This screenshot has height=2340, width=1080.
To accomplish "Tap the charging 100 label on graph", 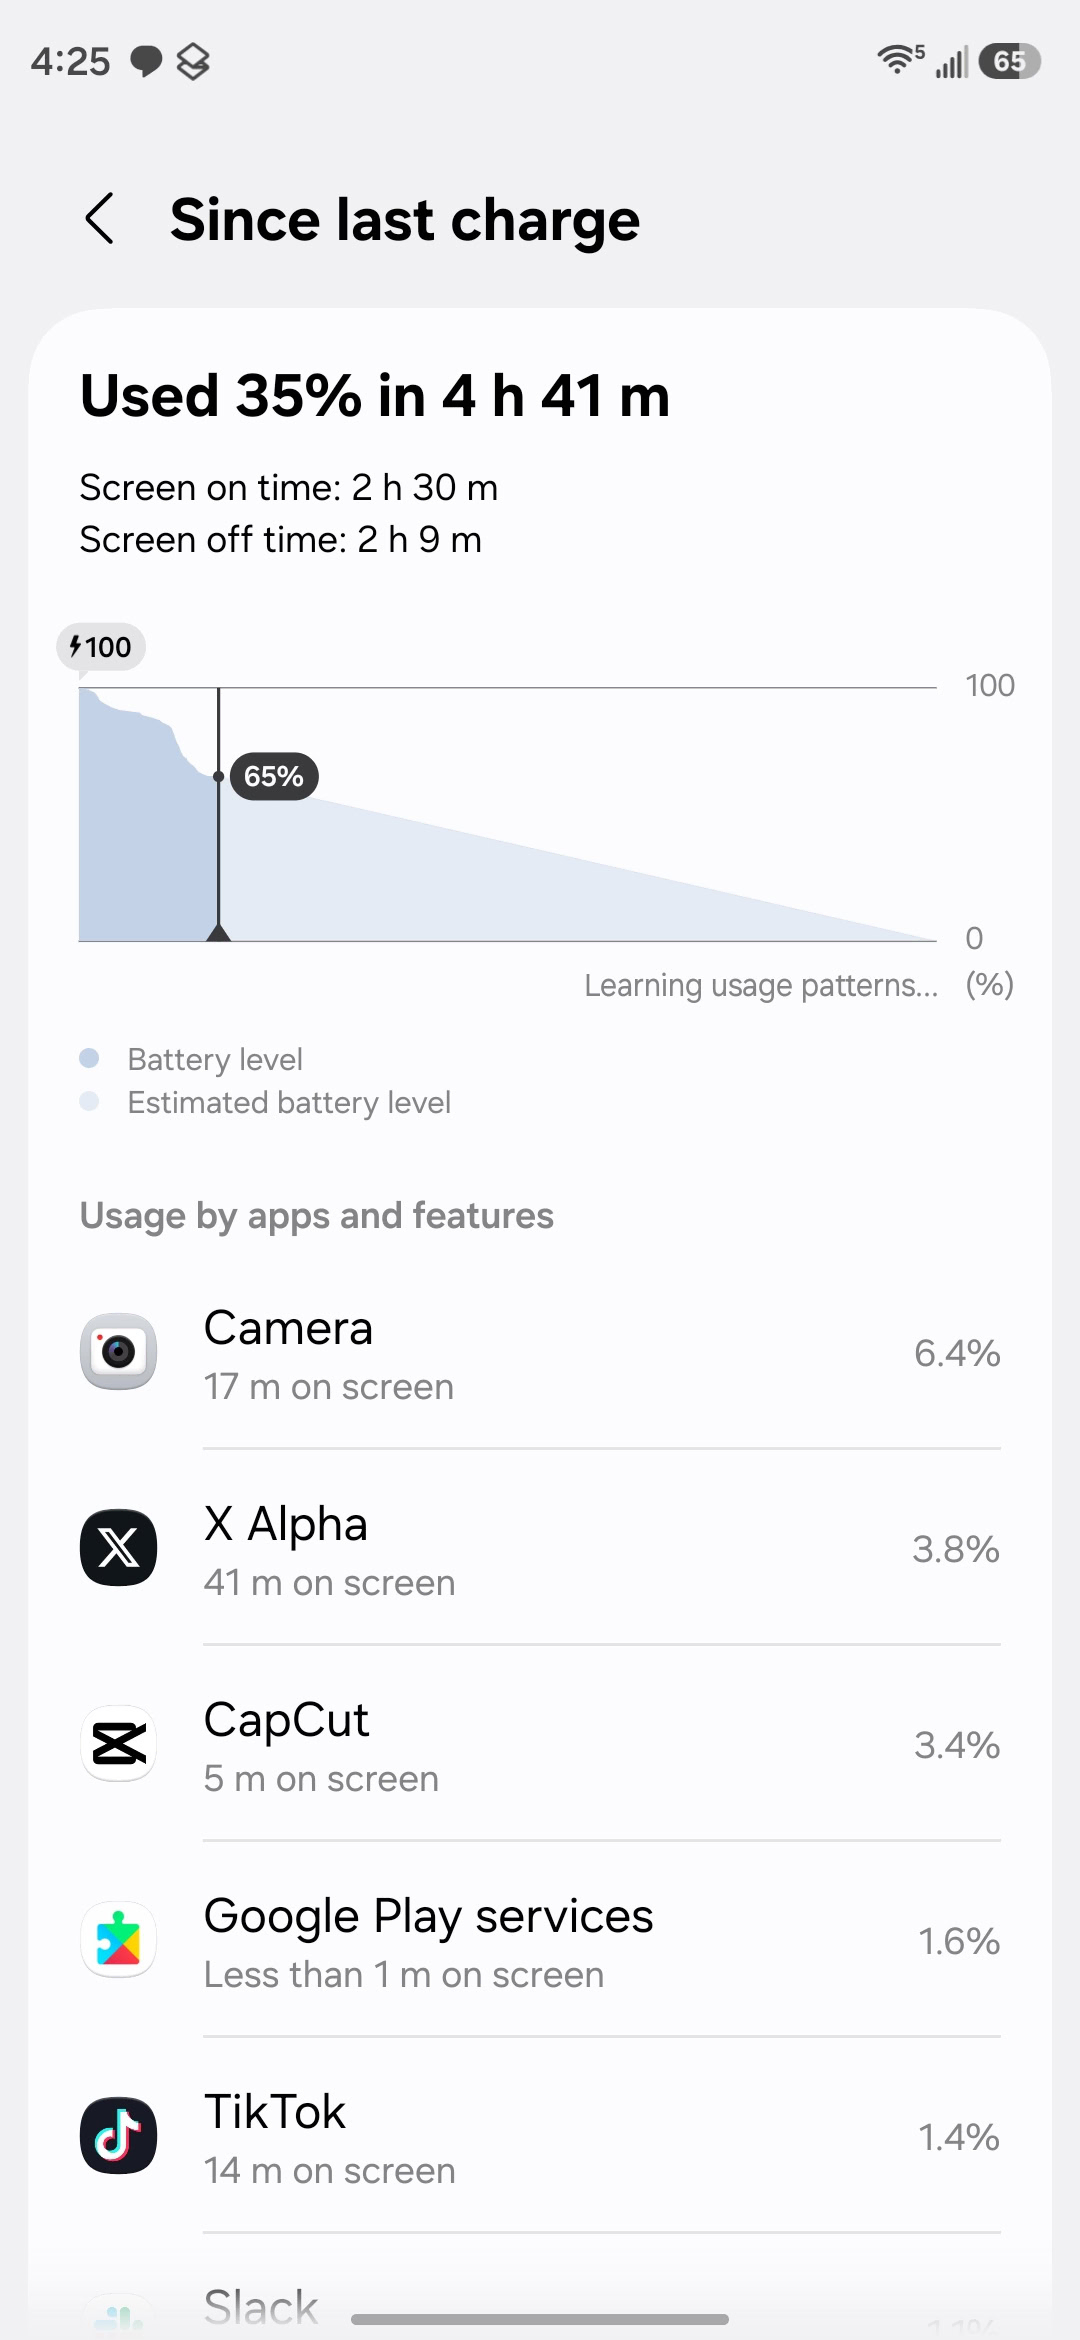I will point(101,647).
